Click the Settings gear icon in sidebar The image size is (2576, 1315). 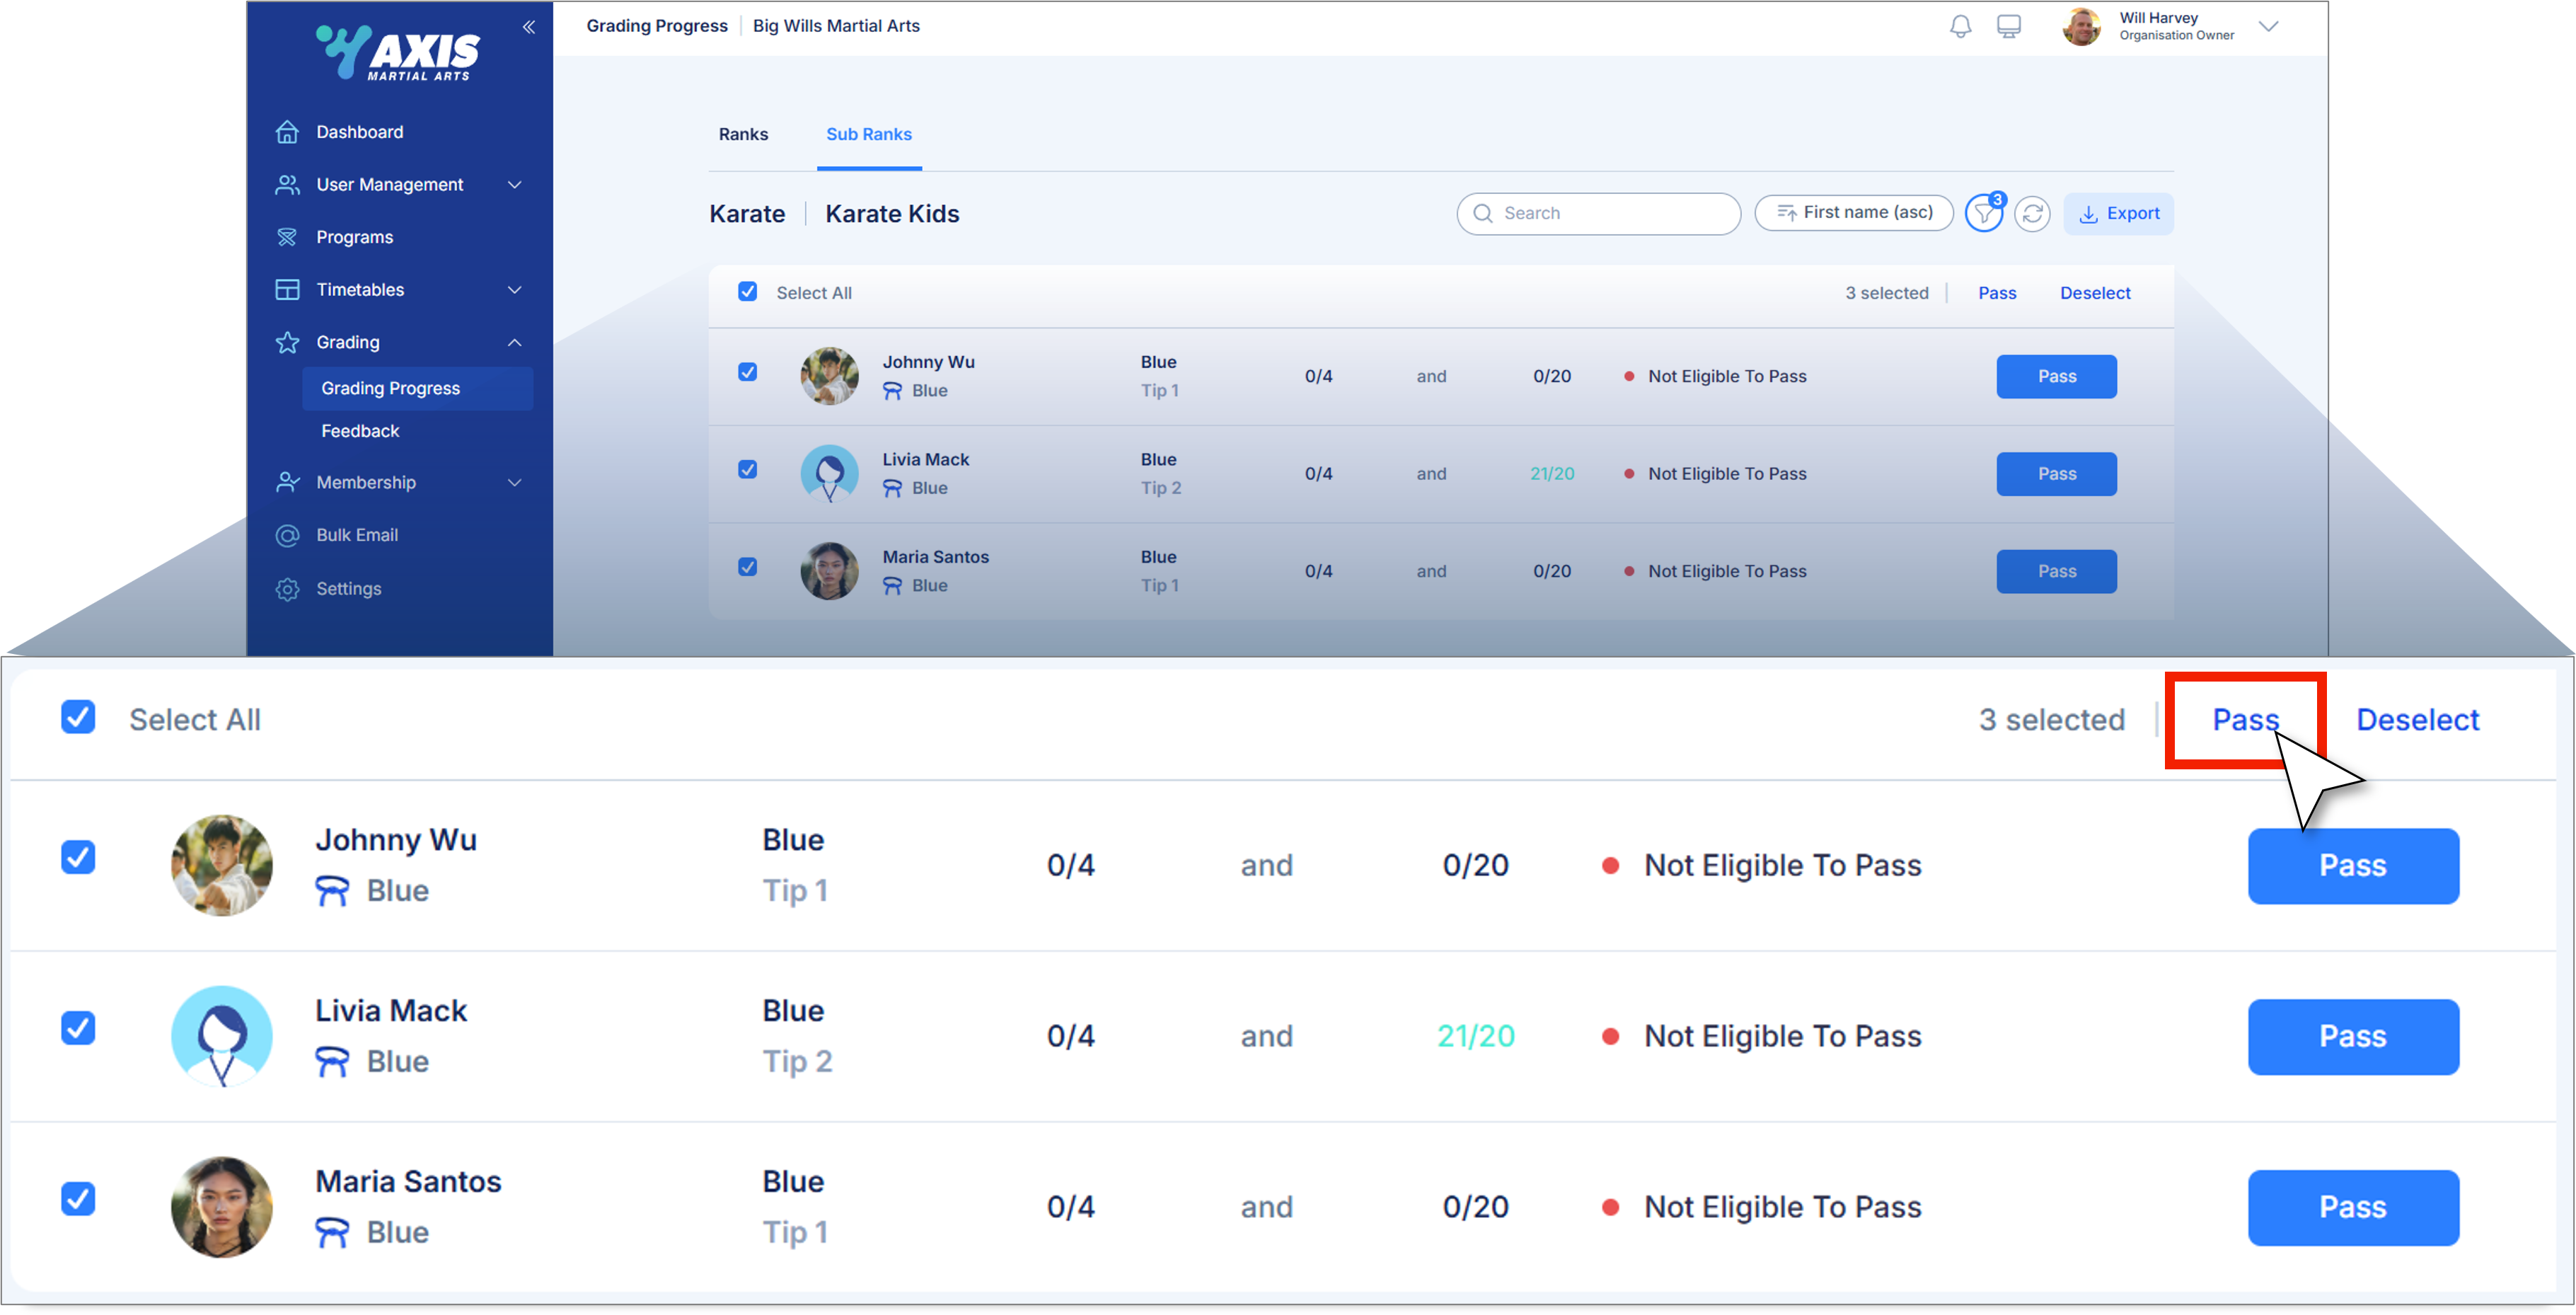[x=287, y=589]
